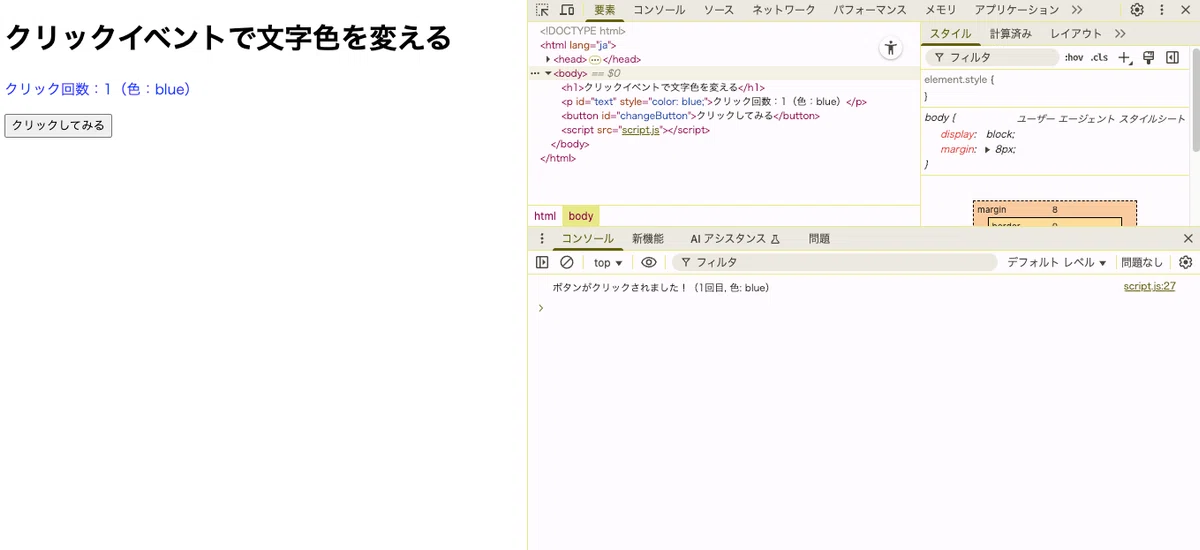Open the ネットワーク tab
Image resolution: width=1200 pixels, height=550 pixels.
click(784, 10)
